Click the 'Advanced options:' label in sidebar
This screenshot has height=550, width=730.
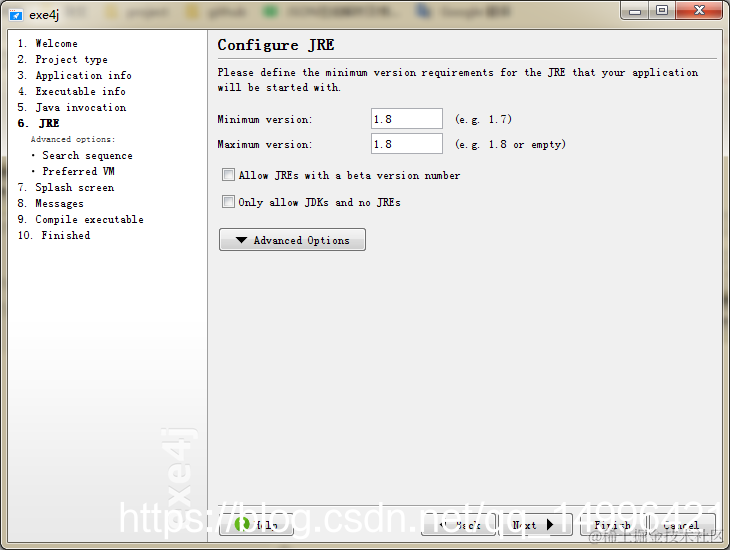(x=73, y=139)
